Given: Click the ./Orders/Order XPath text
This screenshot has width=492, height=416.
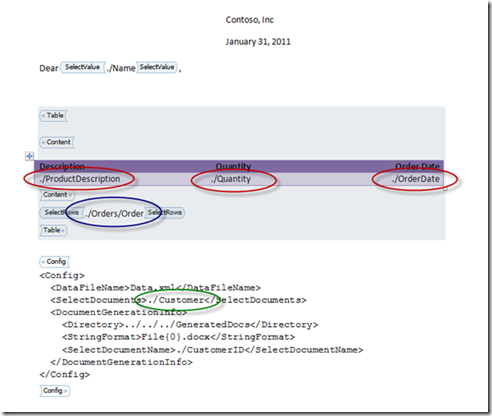Looking at the screenshot, I should click(x=114, y=213).
